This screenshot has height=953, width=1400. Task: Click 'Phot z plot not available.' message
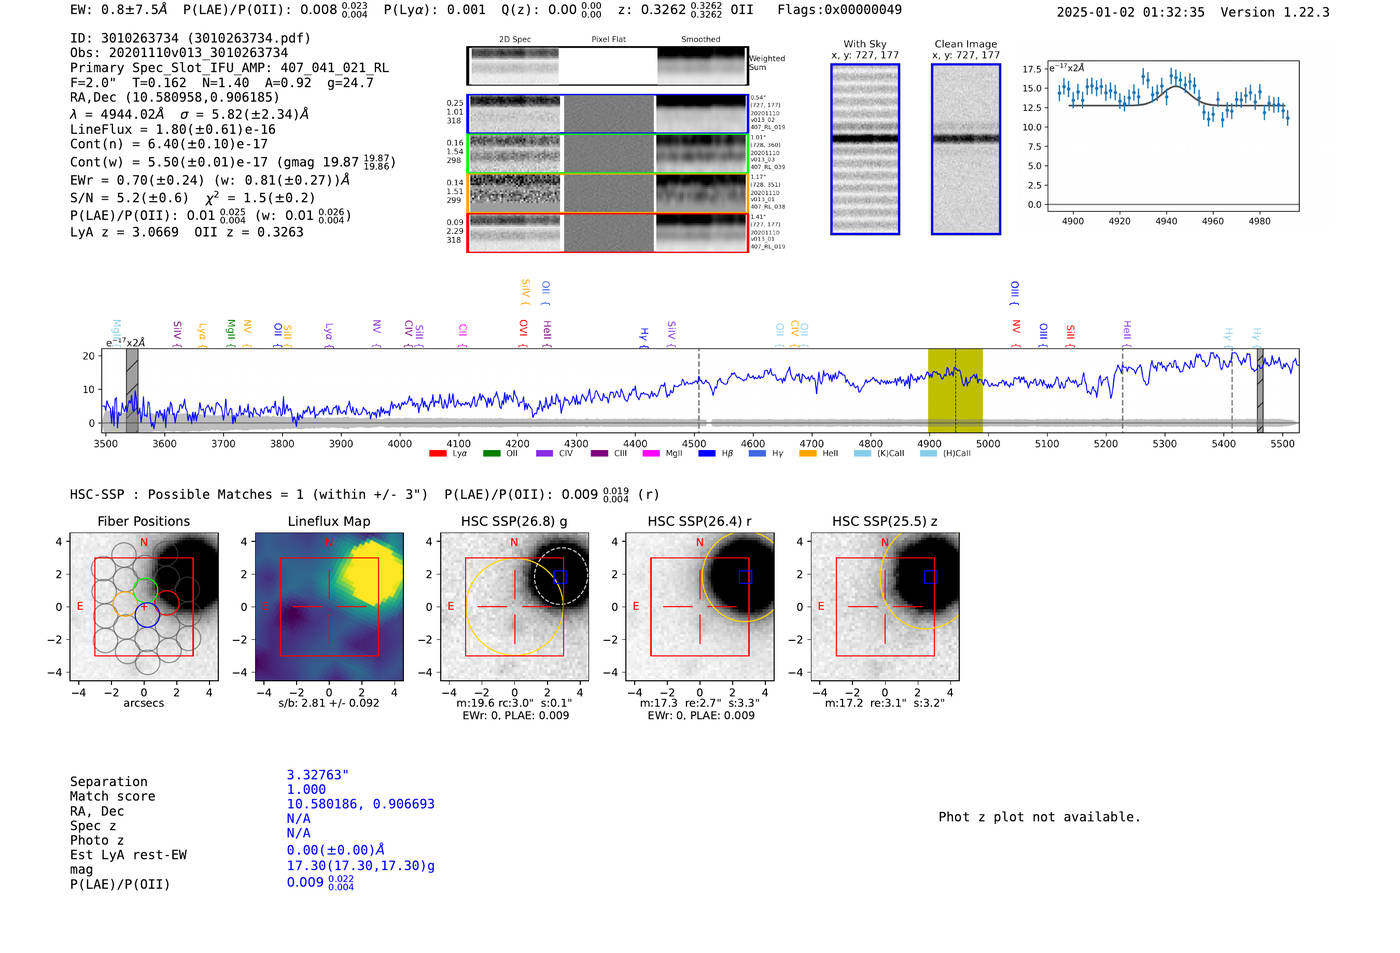1039,817
